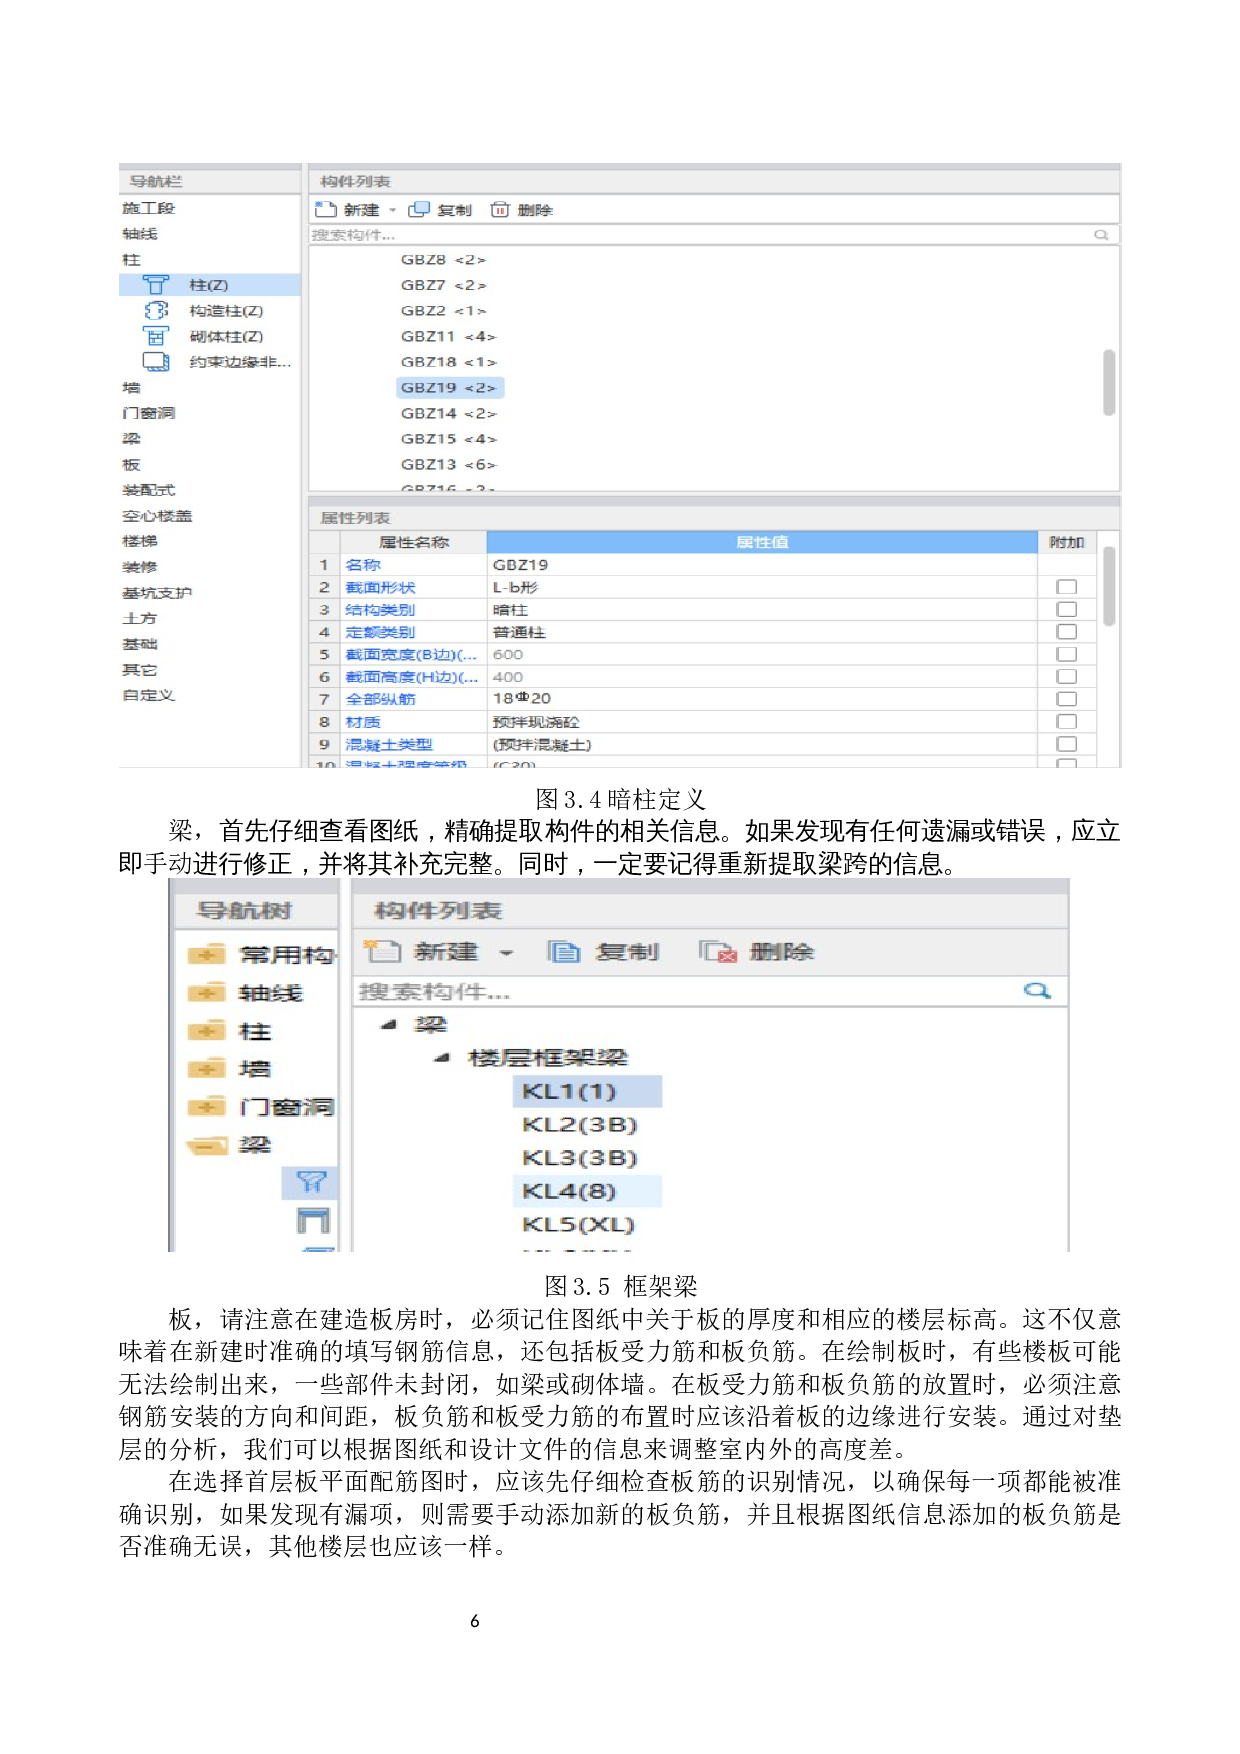Viewport: 1240px width, 1754px height.
Task: Select the 柱(Z) column icon in navigation bar
Action: [x=156, y=285]
